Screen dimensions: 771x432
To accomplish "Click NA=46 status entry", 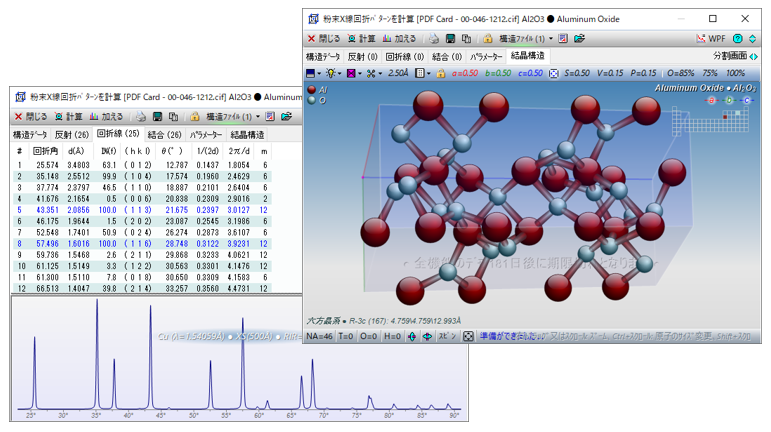I will 320,336.
